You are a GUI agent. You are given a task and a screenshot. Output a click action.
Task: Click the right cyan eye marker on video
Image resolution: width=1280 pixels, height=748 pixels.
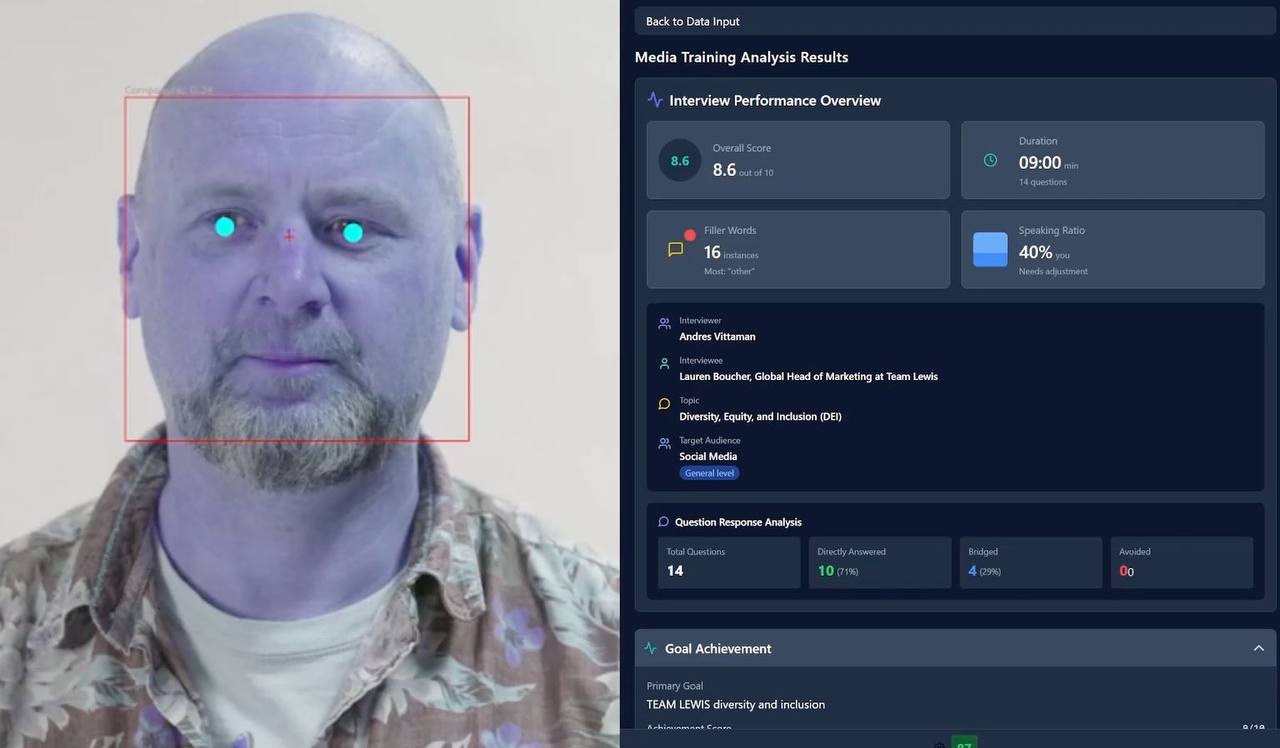point(353,233)
